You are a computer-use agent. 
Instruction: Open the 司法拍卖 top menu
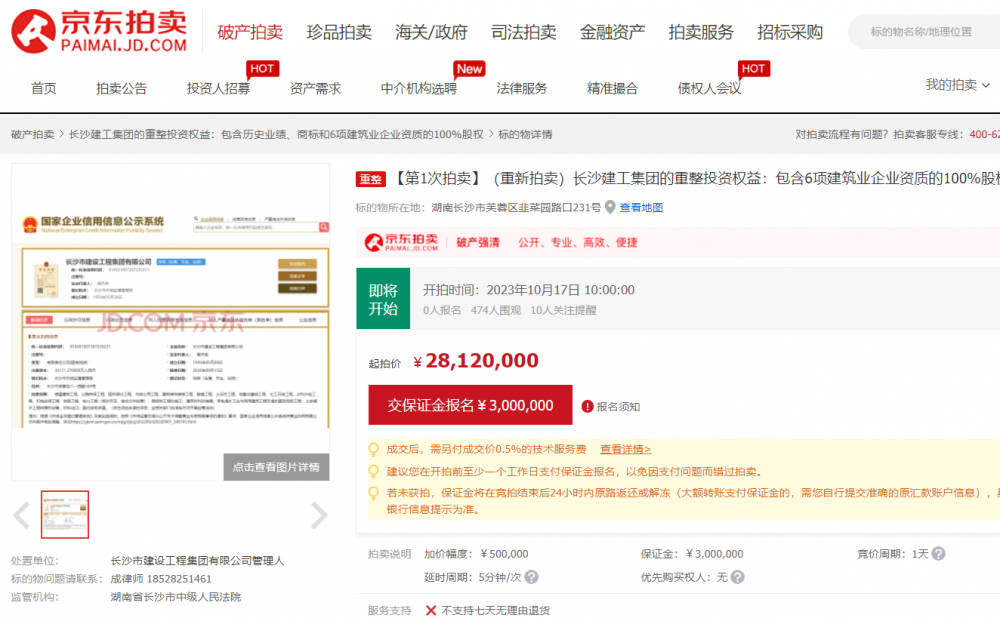(524, 32)
